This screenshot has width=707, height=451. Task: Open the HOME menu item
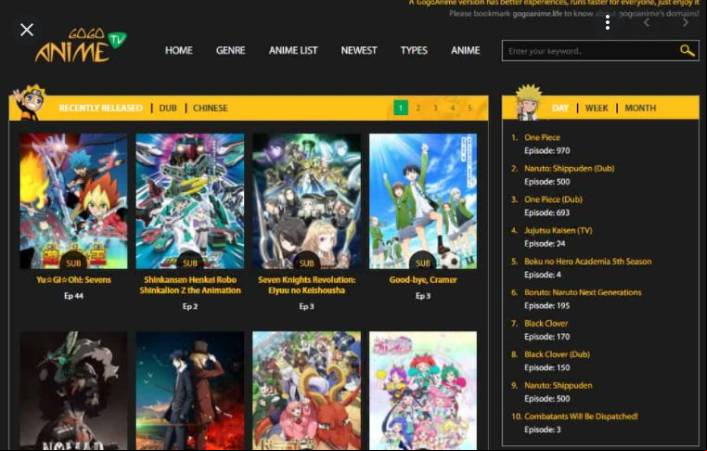click(179, 51)
